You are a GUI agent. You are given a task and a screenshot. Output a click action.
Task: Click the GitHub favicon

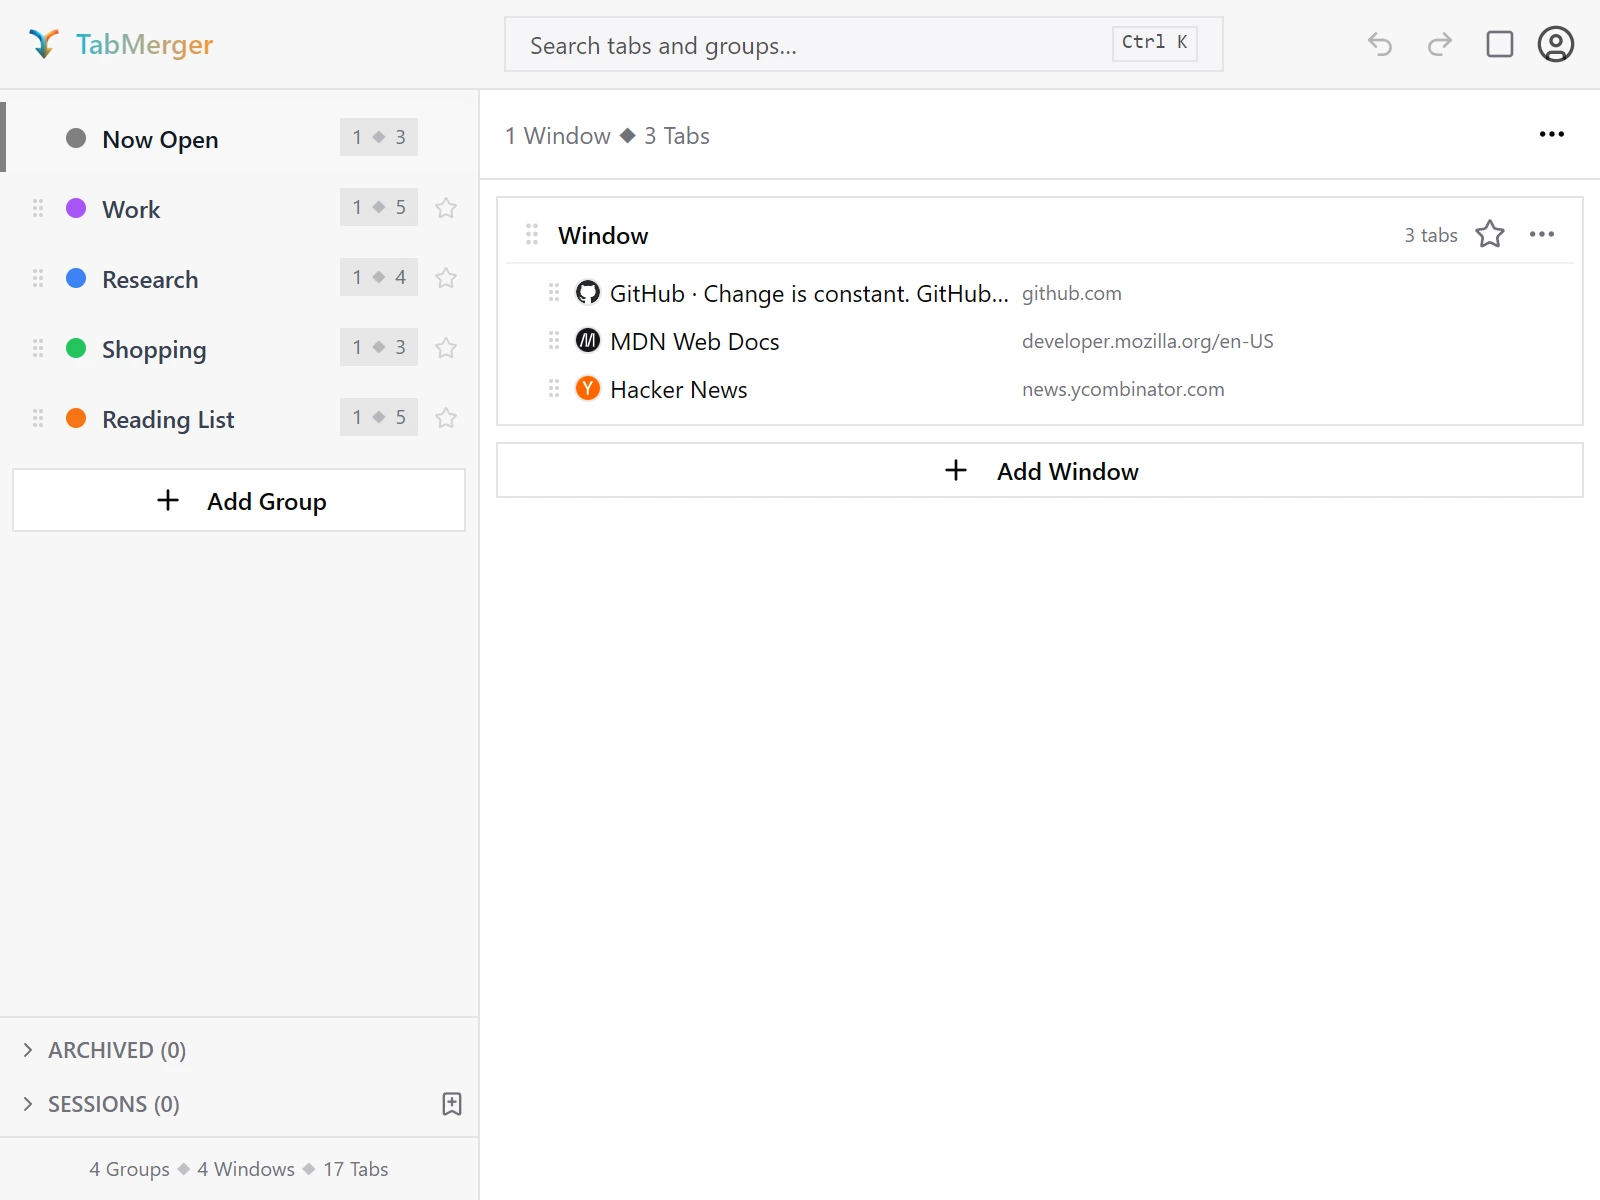[588, 292]
